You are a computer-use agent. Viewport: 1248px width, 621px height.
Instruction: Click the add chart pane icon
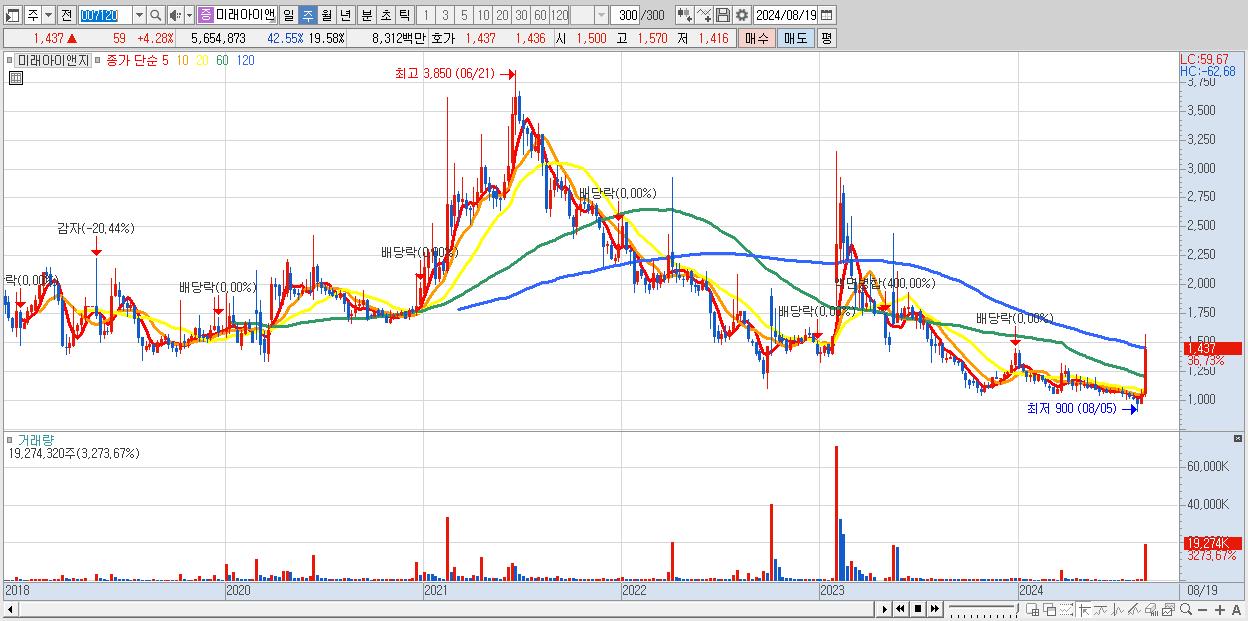coord(1033,609)
